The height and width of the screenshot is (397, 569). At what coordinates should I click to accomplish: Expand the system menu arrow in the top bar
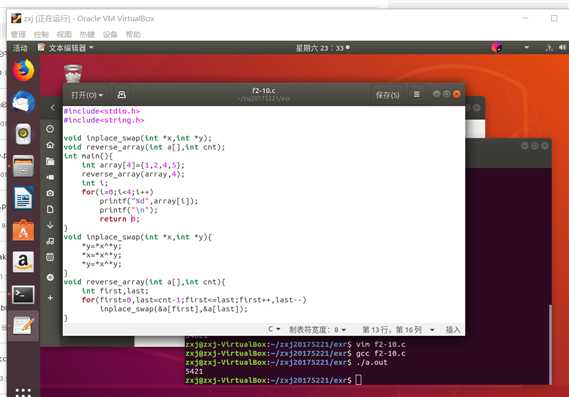coord(527,47)
